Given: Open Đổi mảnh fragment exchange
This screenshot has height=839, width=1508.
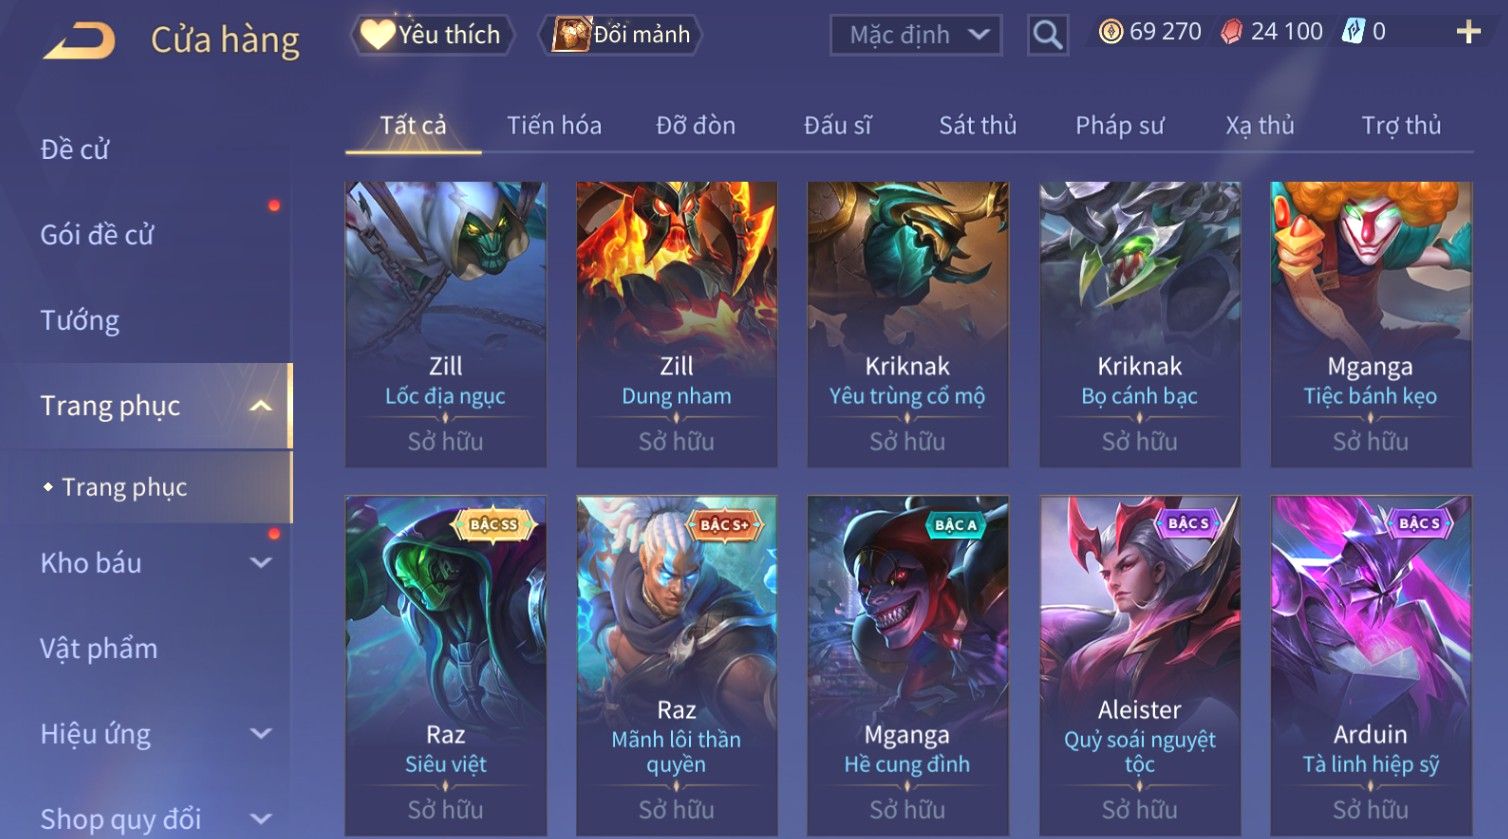Looking at the screenshot, I should 621,35.
